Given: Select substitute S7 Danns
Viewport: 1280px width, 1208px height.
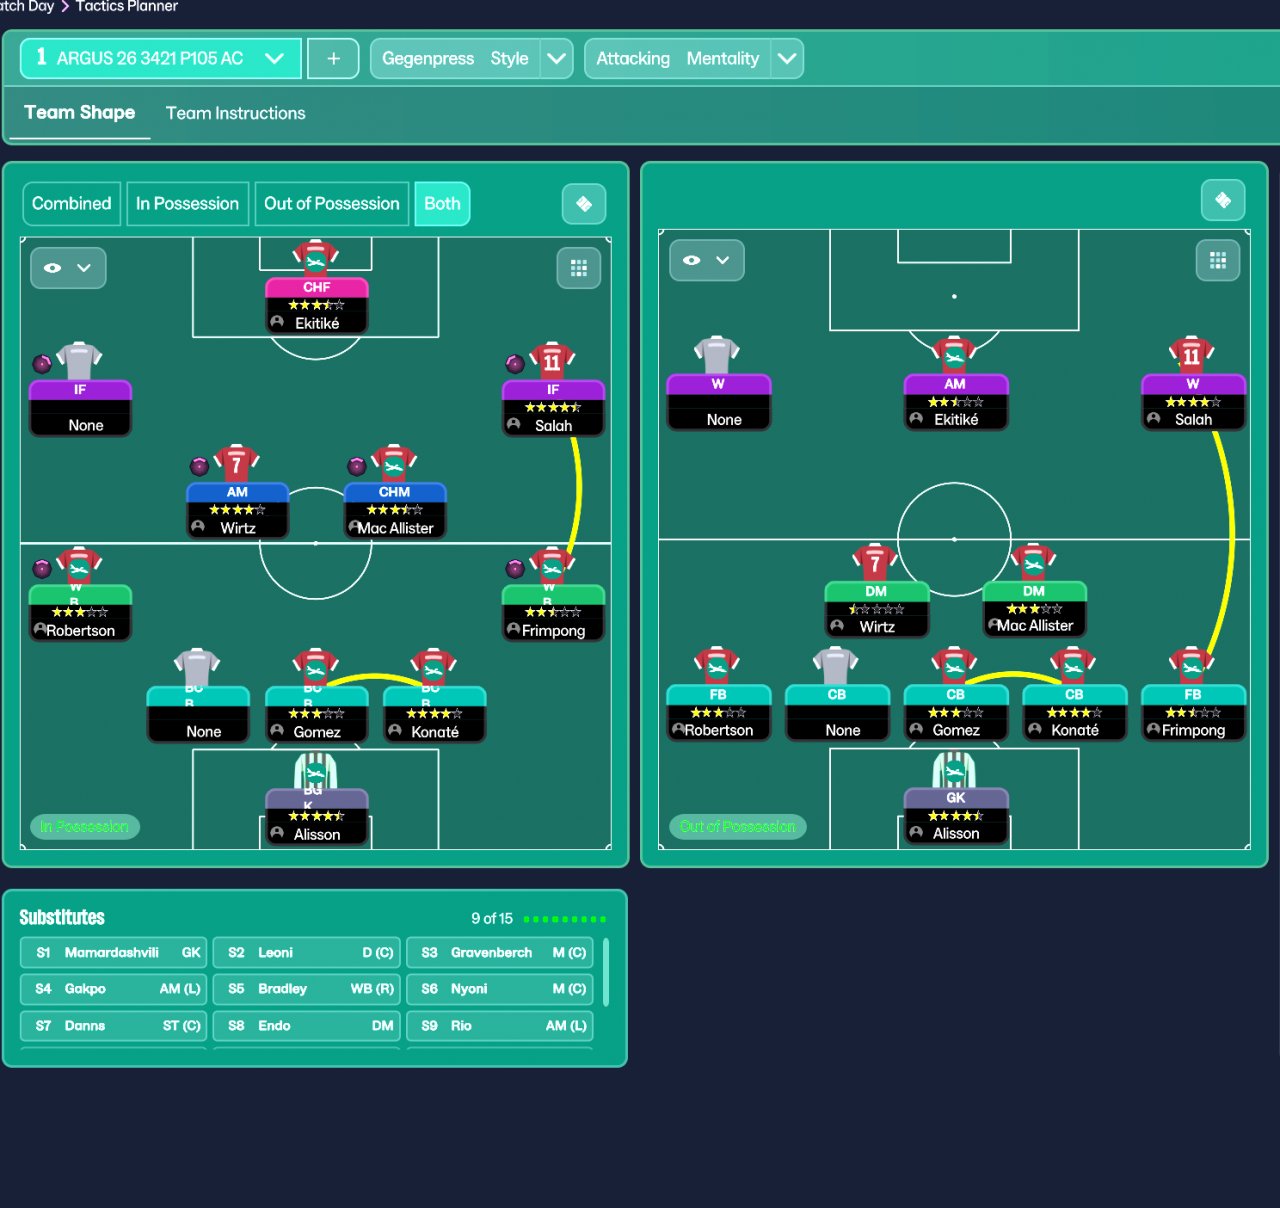Looking at the screenshot, I should point(113,1026).
